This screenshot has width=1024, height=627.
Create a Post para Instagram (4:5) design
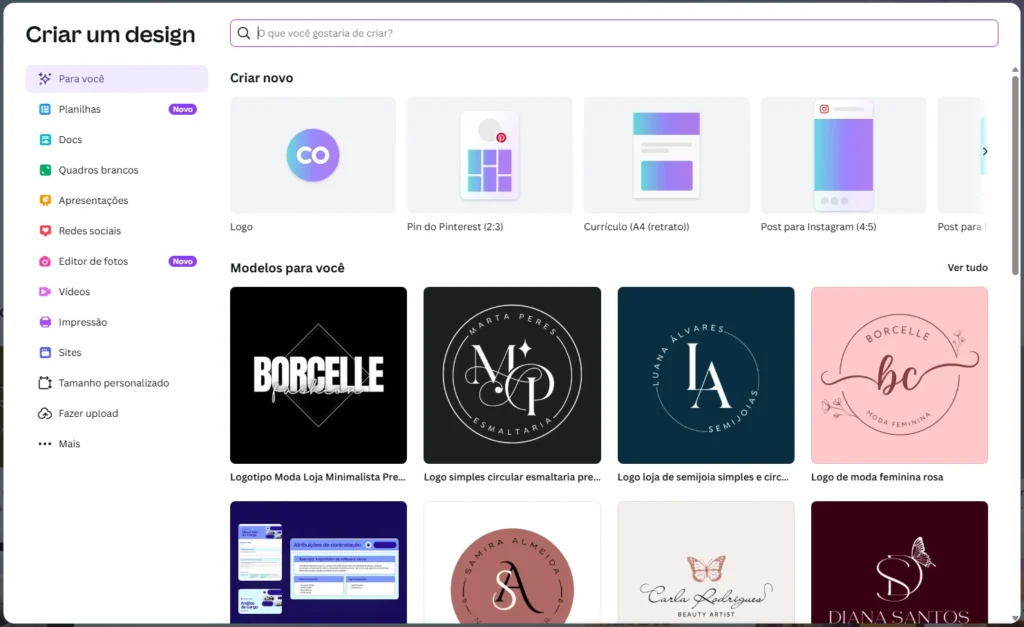(x=844, y=155)
